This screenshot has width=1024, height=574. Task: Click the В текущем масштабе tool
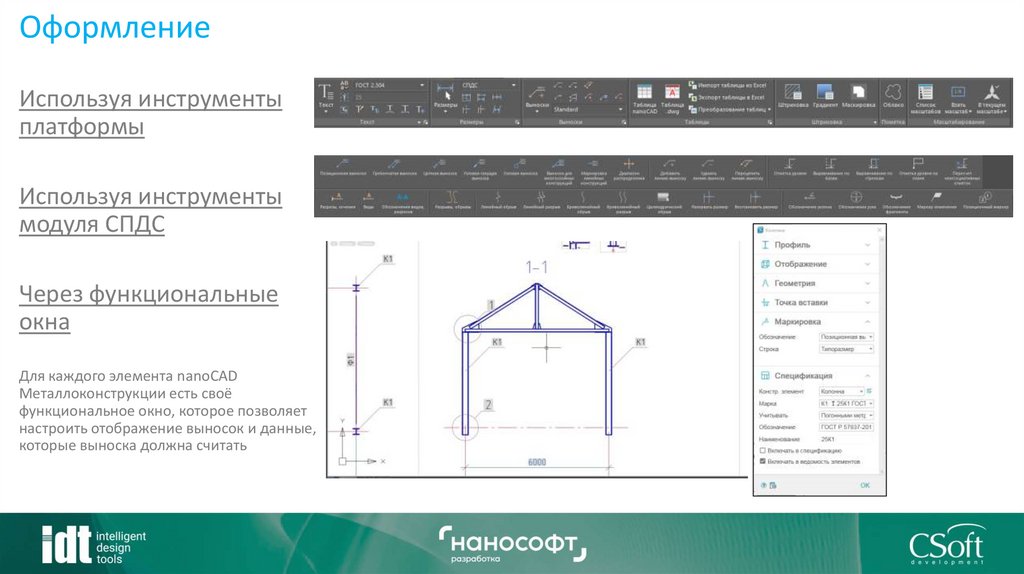[992, 98]
